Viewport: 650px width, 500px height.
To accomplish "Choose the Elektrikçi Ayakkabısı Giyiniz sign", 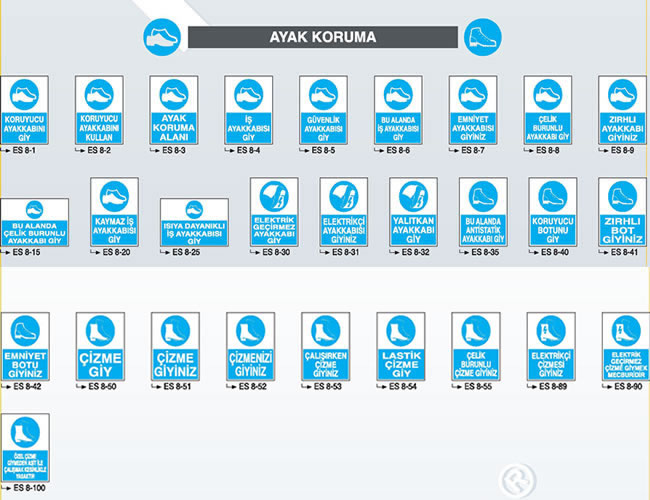I will coord(344,212).
